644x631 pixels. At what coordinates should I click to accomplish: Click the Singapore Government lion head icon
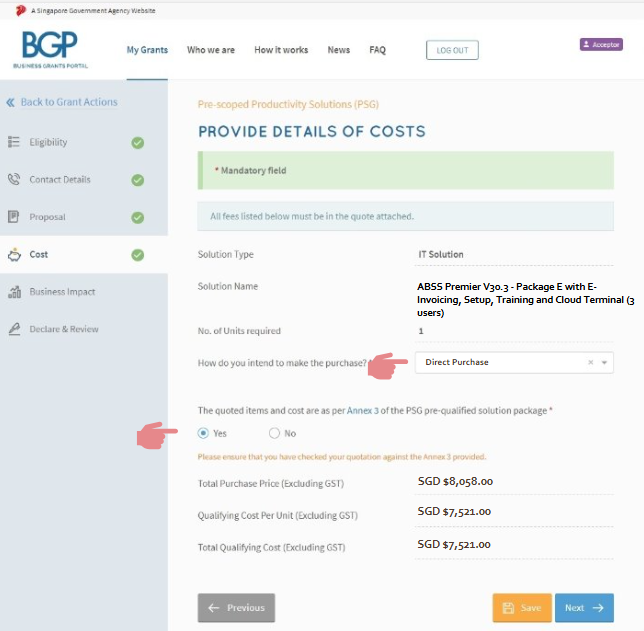[x=21, y=10]
